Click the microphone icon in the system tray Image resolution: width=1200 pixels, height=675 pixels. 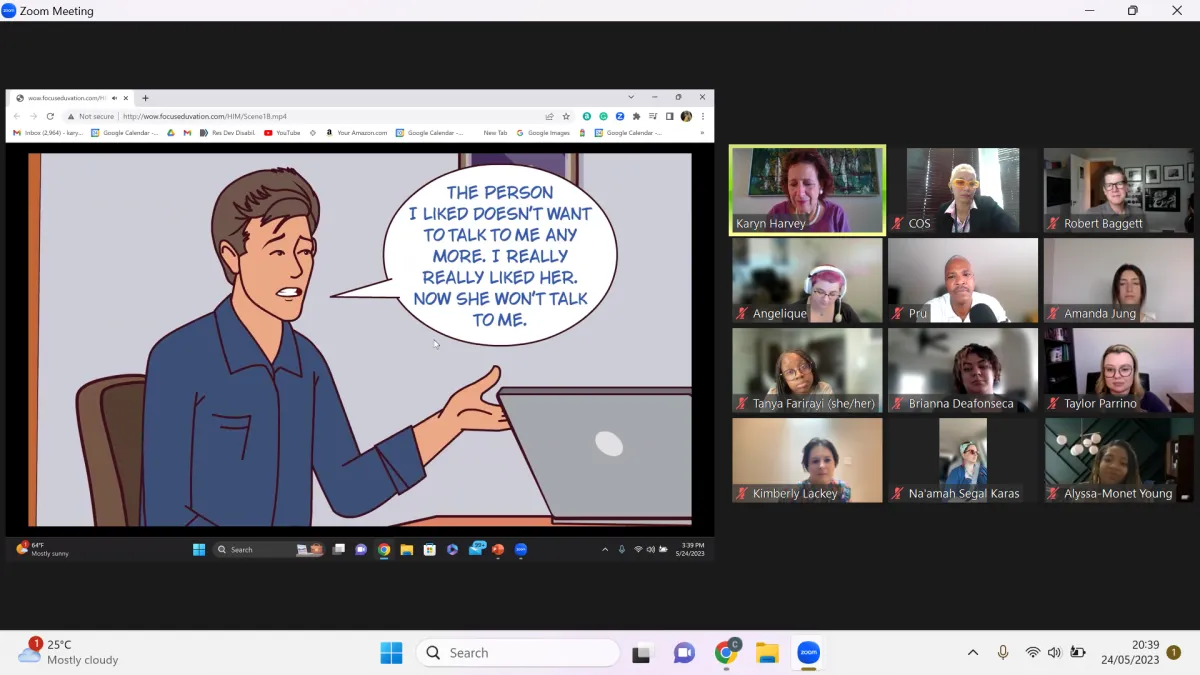pos(1003,653)
